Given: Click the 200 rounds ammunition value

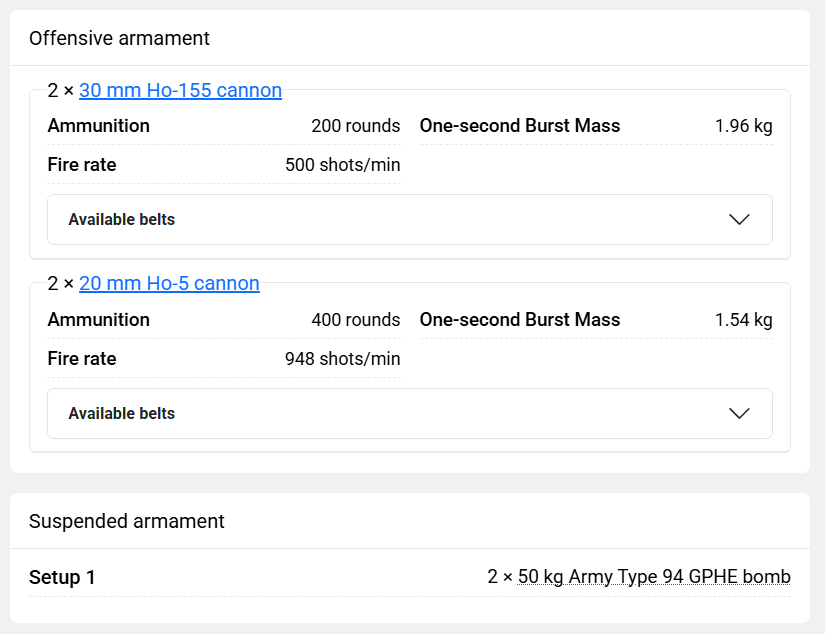Looking at the screenshot, I should point(355,126).
